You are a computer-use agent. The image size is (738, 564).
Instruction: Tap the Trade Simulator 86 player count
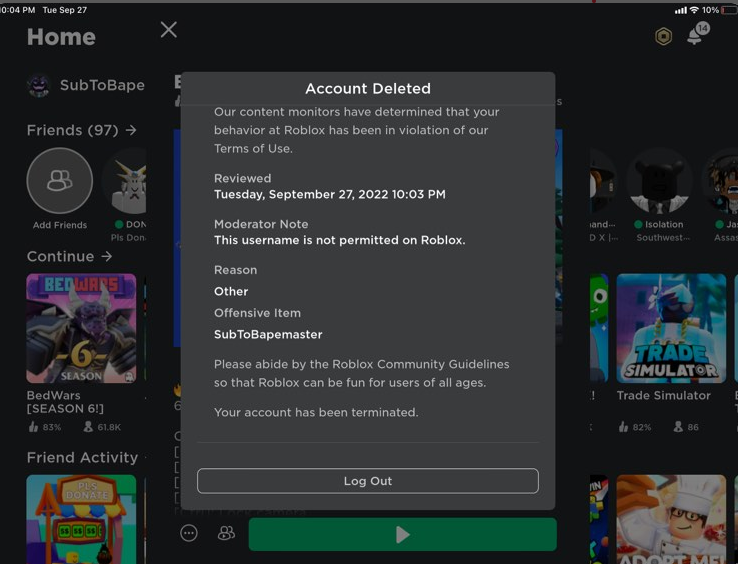tap(686, 427)
